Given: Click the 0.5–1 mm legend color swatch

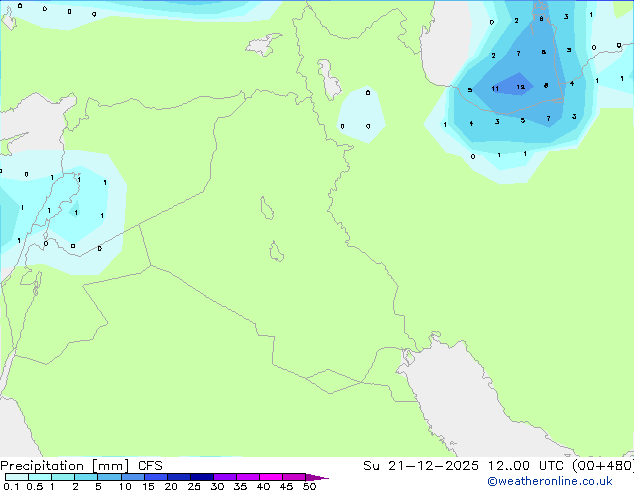Looking at the screenshot, I should 40,477.
